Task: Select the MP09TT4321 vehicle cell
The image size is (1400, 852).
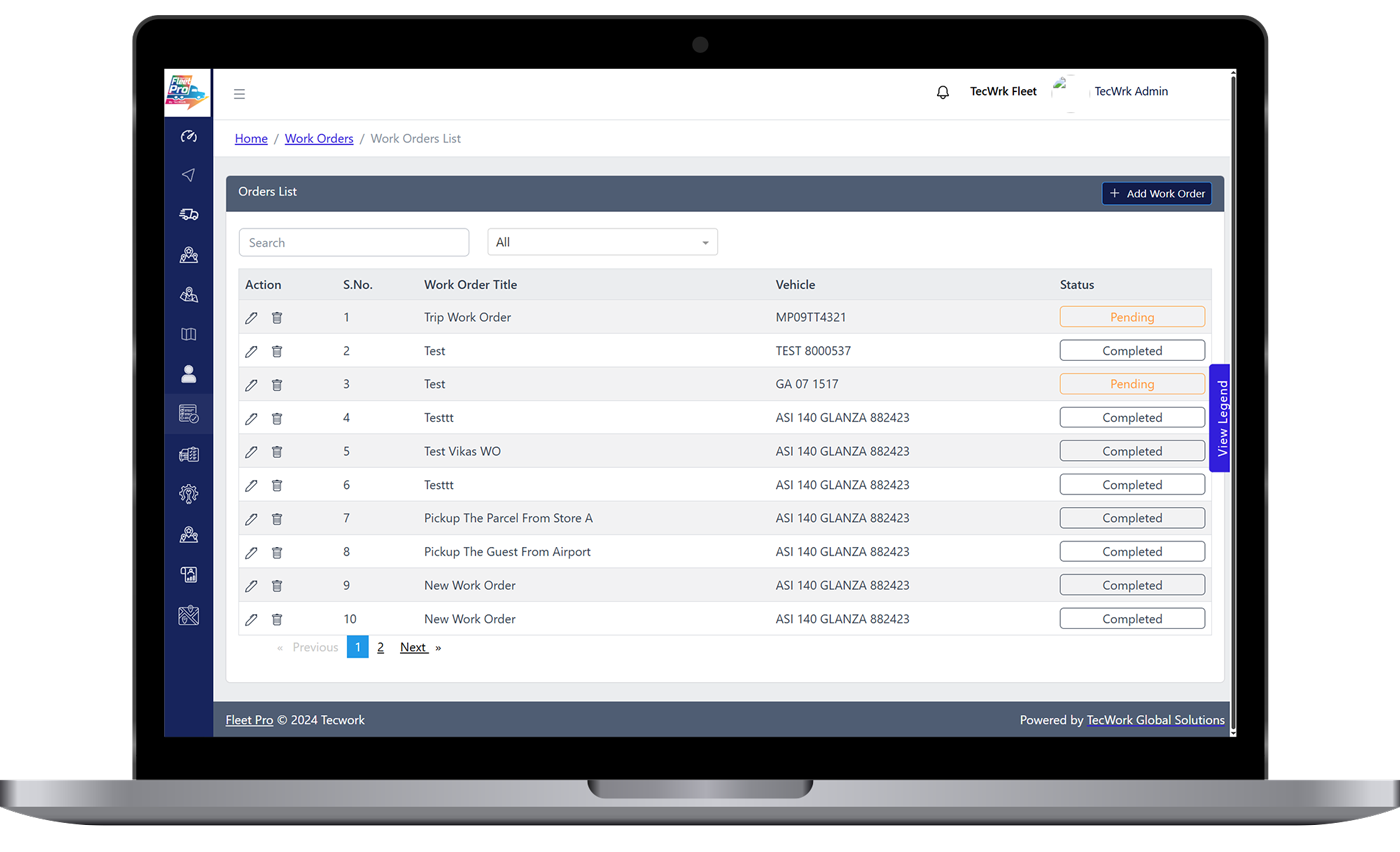Action: point(813,317)
